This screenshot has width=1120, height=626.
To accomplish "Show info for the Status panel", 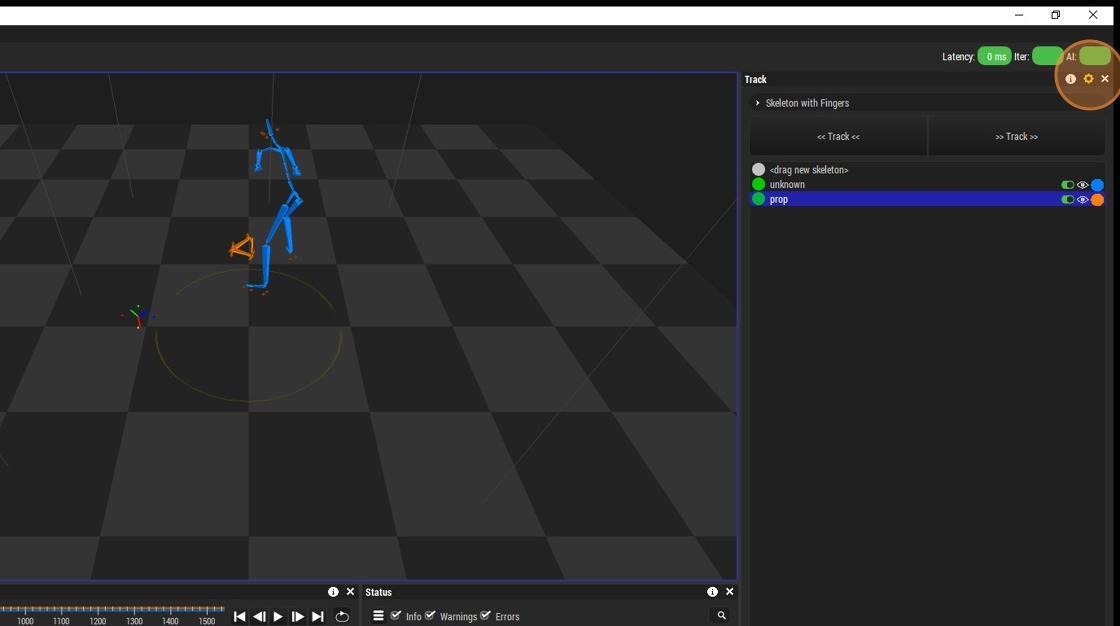I will click(x=712, y=592).
